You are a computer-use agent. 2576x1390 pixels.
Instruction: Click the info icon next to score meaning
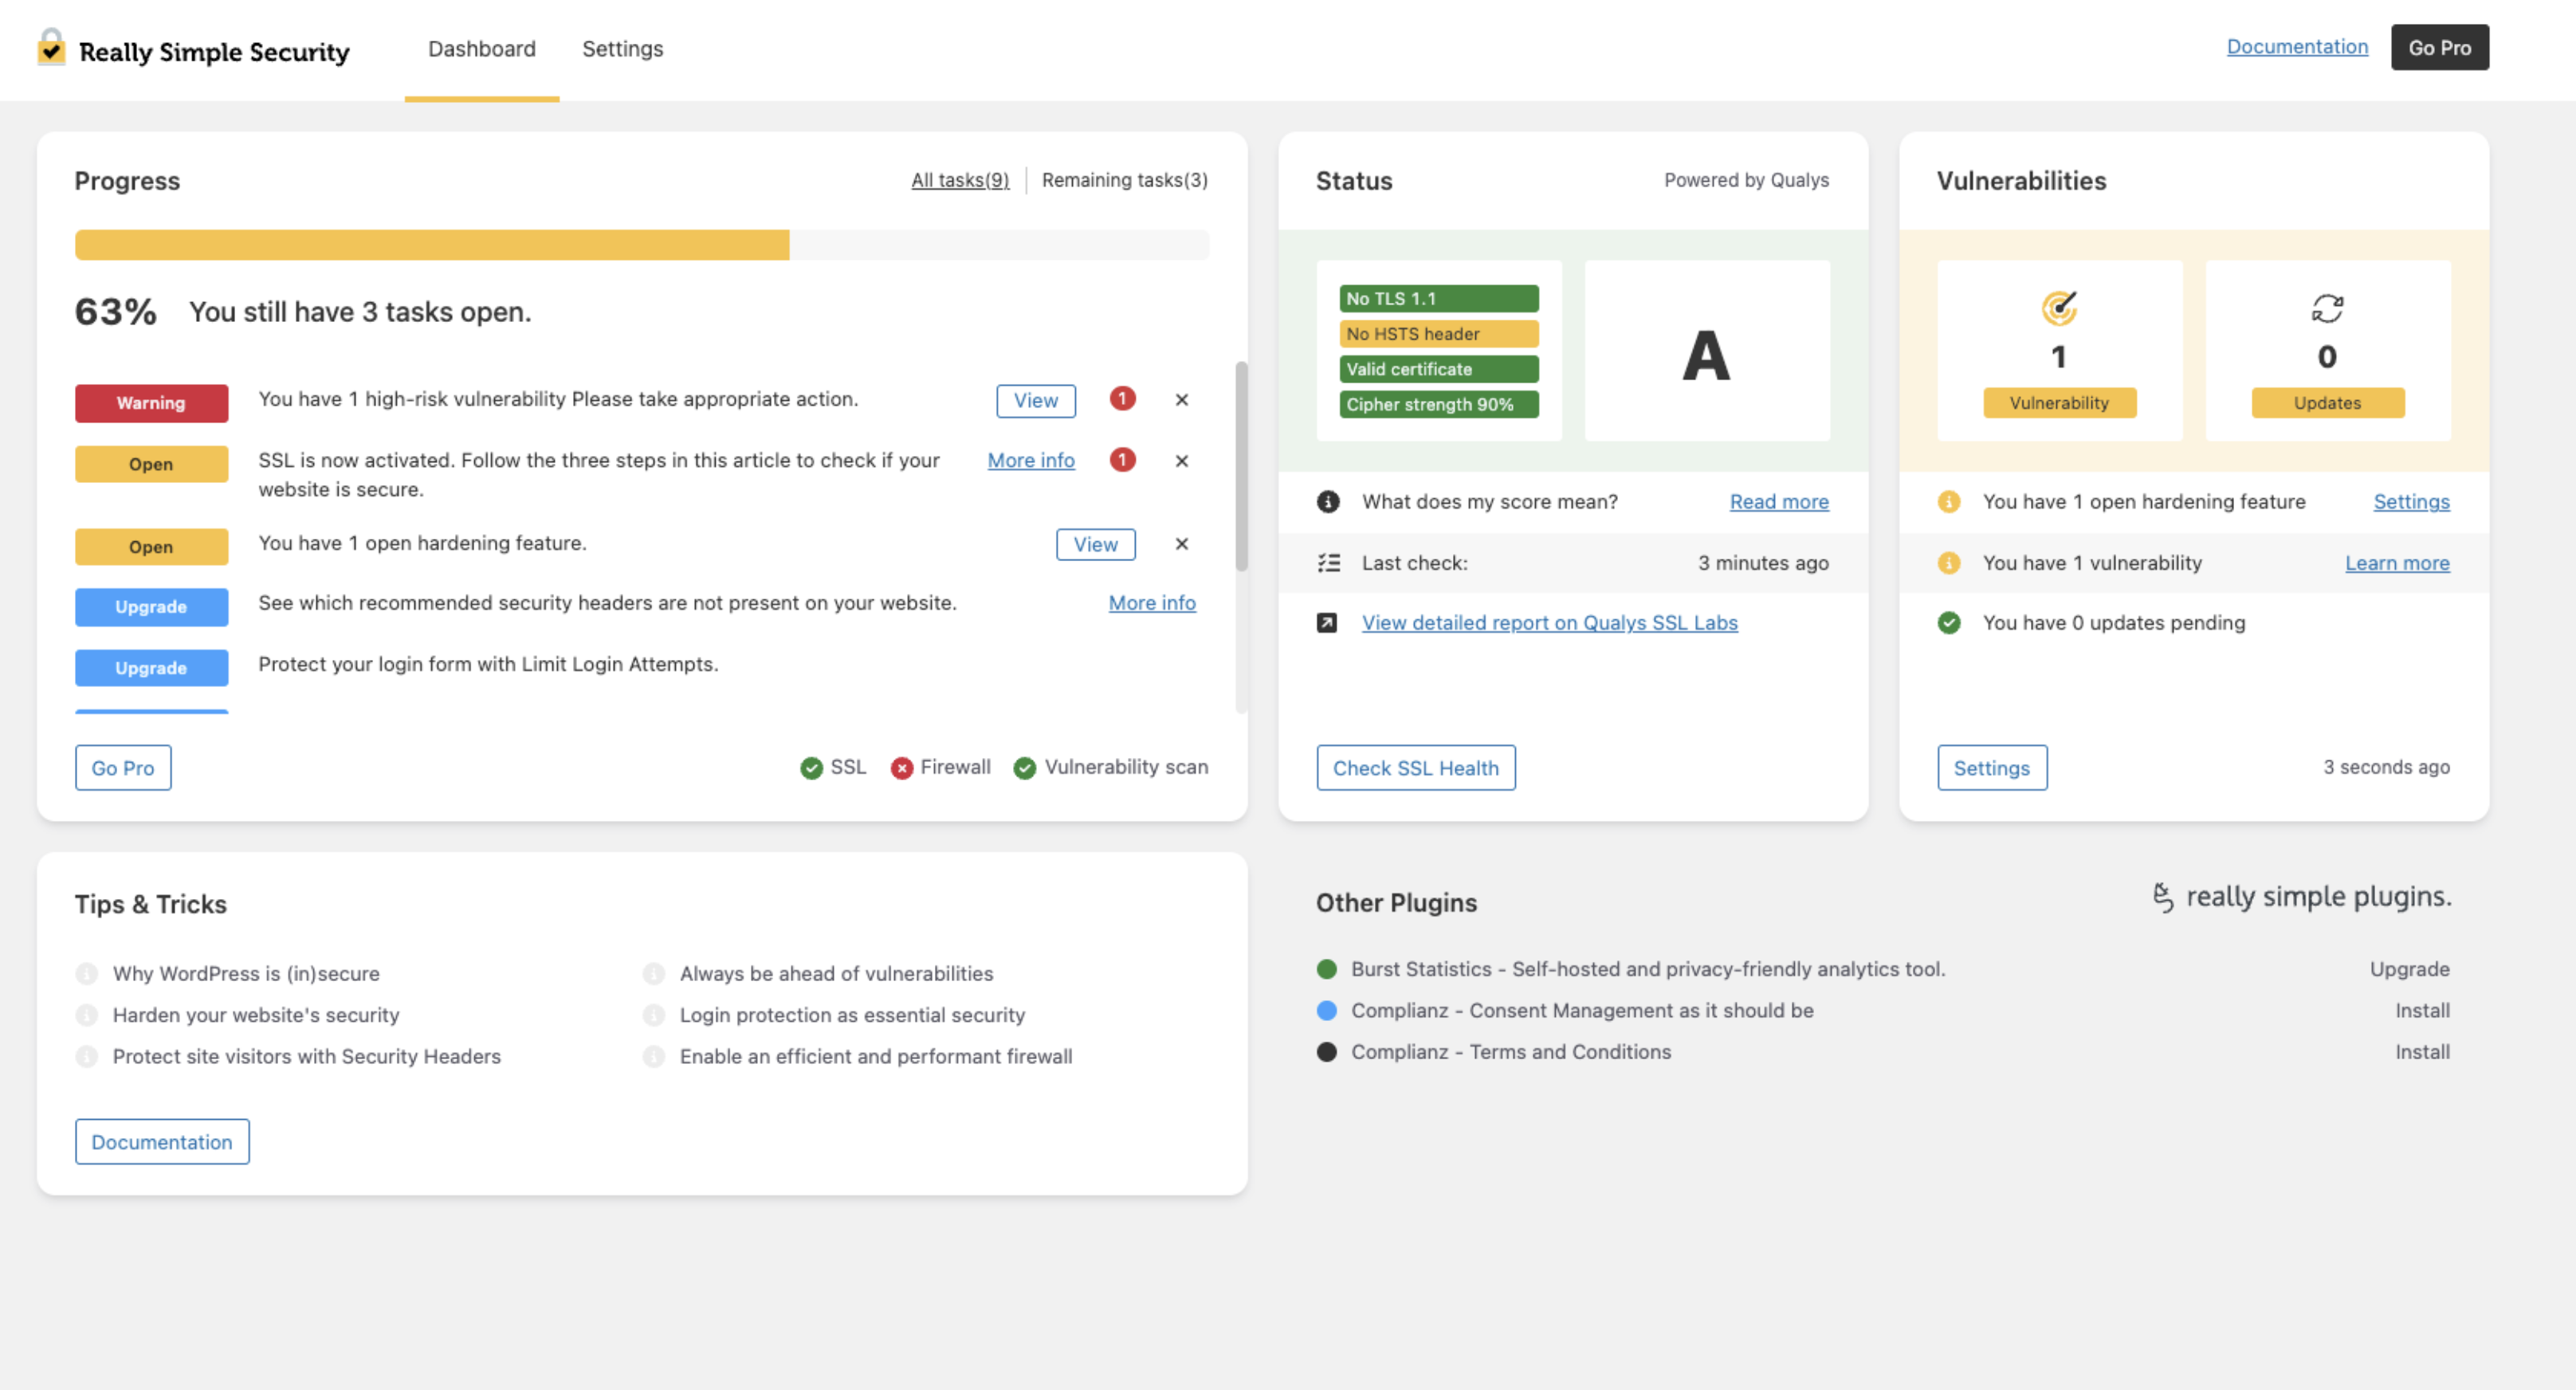[1328, 502]
